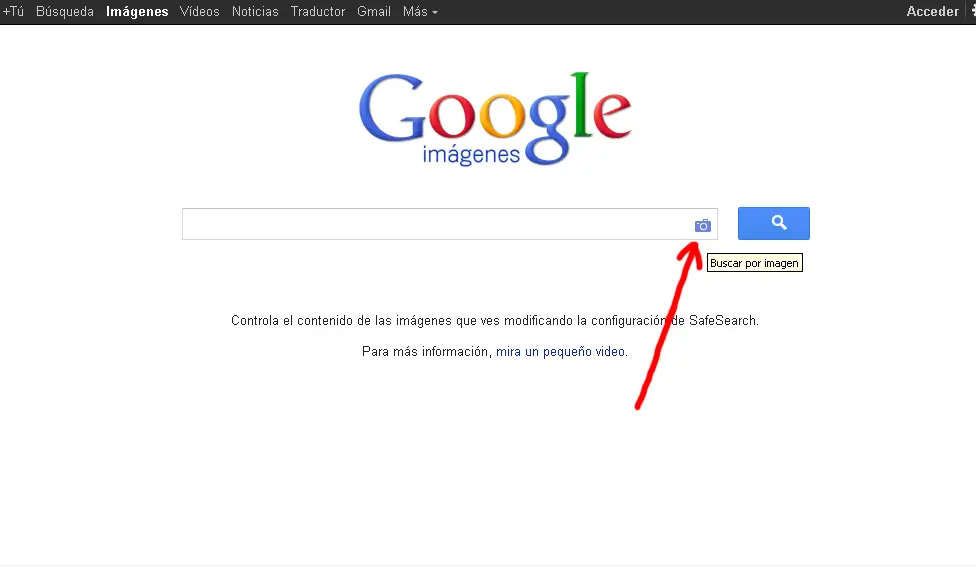Screen dimensions: 976x568
Task: Open Traductor from the top bar
Action: click(x=318, y=11)
